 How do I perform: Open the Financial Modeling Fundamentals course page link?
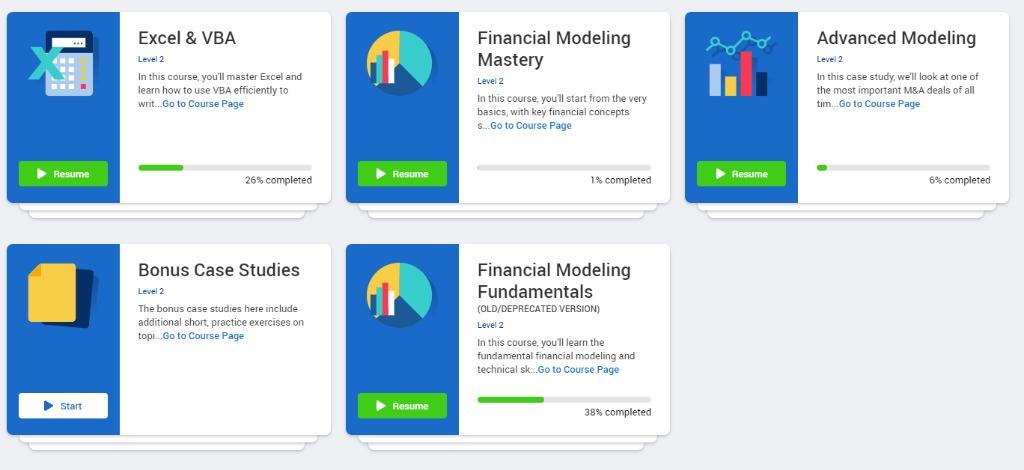(x=578, y=370)
